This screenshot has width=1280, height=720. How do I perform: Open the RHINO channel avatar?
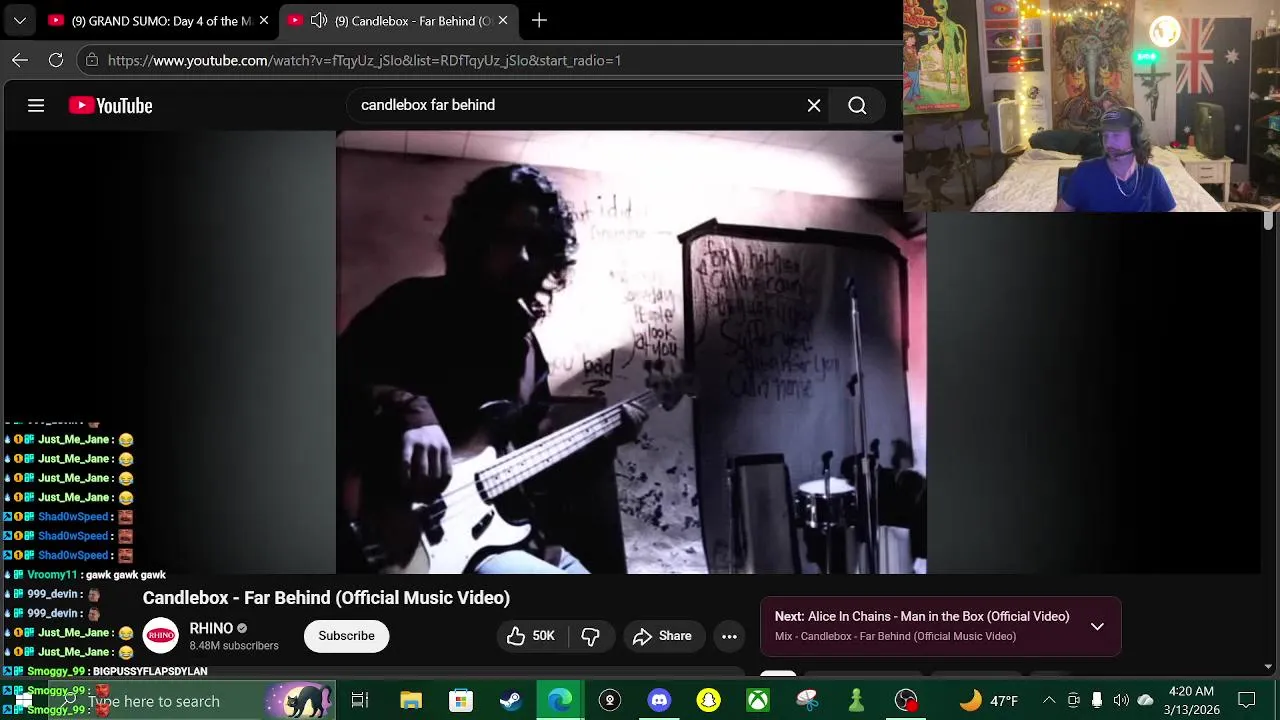tap(160, 636)
